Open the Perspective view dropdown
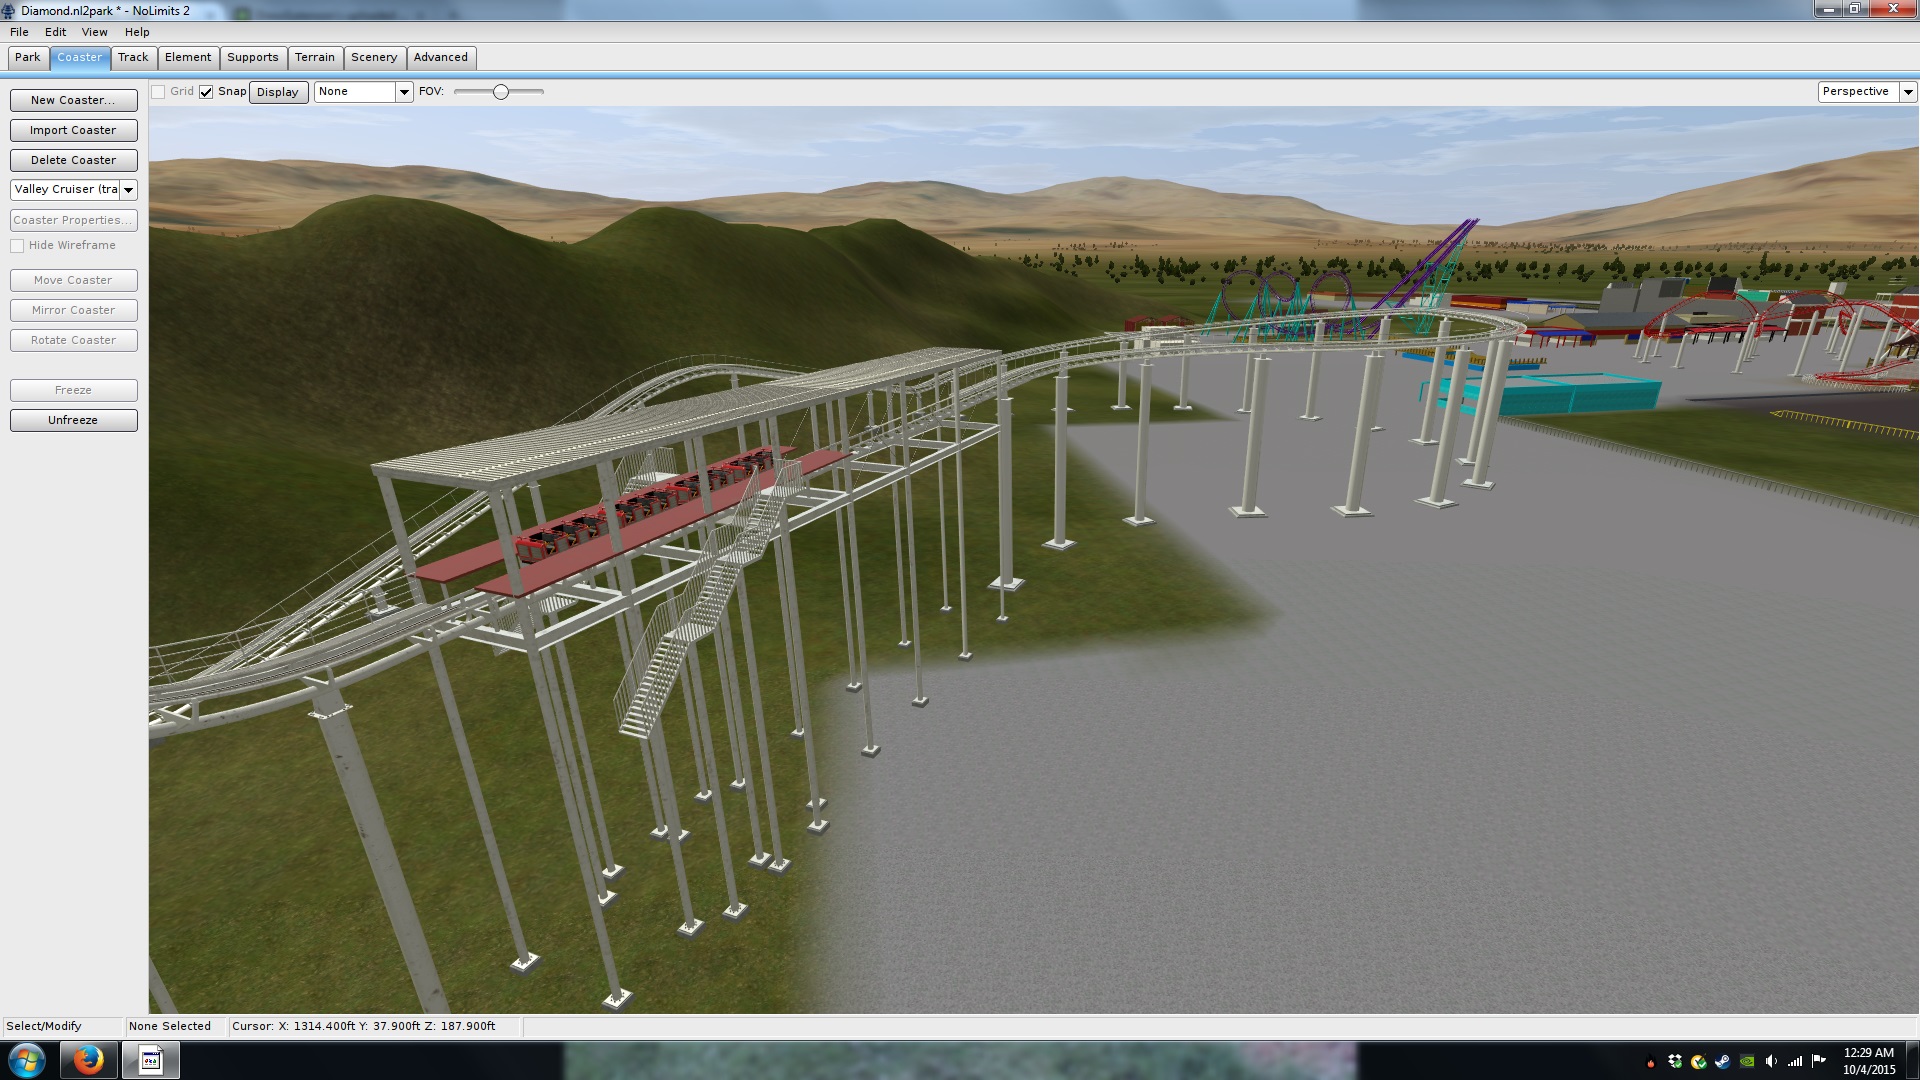This screenshot has height=1080, width=1920. pos(1908,92)
